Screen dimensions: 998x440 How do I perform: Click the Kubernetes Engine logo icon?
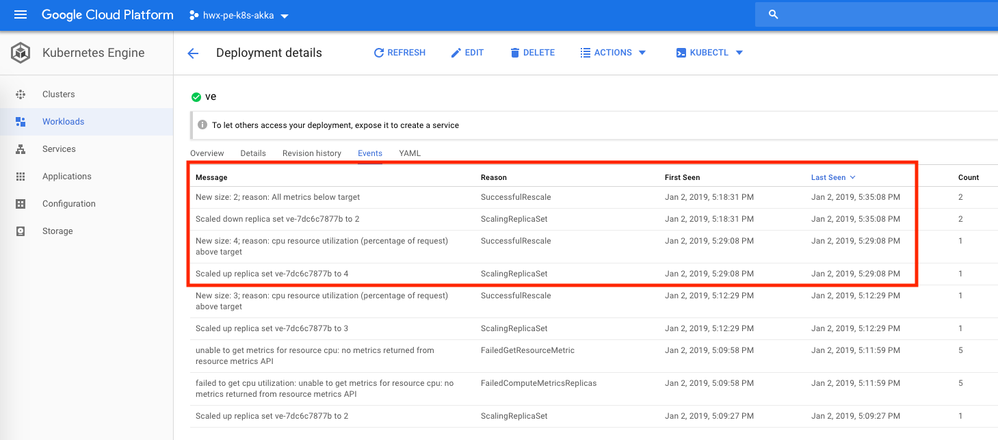click(x=20, y=53)
